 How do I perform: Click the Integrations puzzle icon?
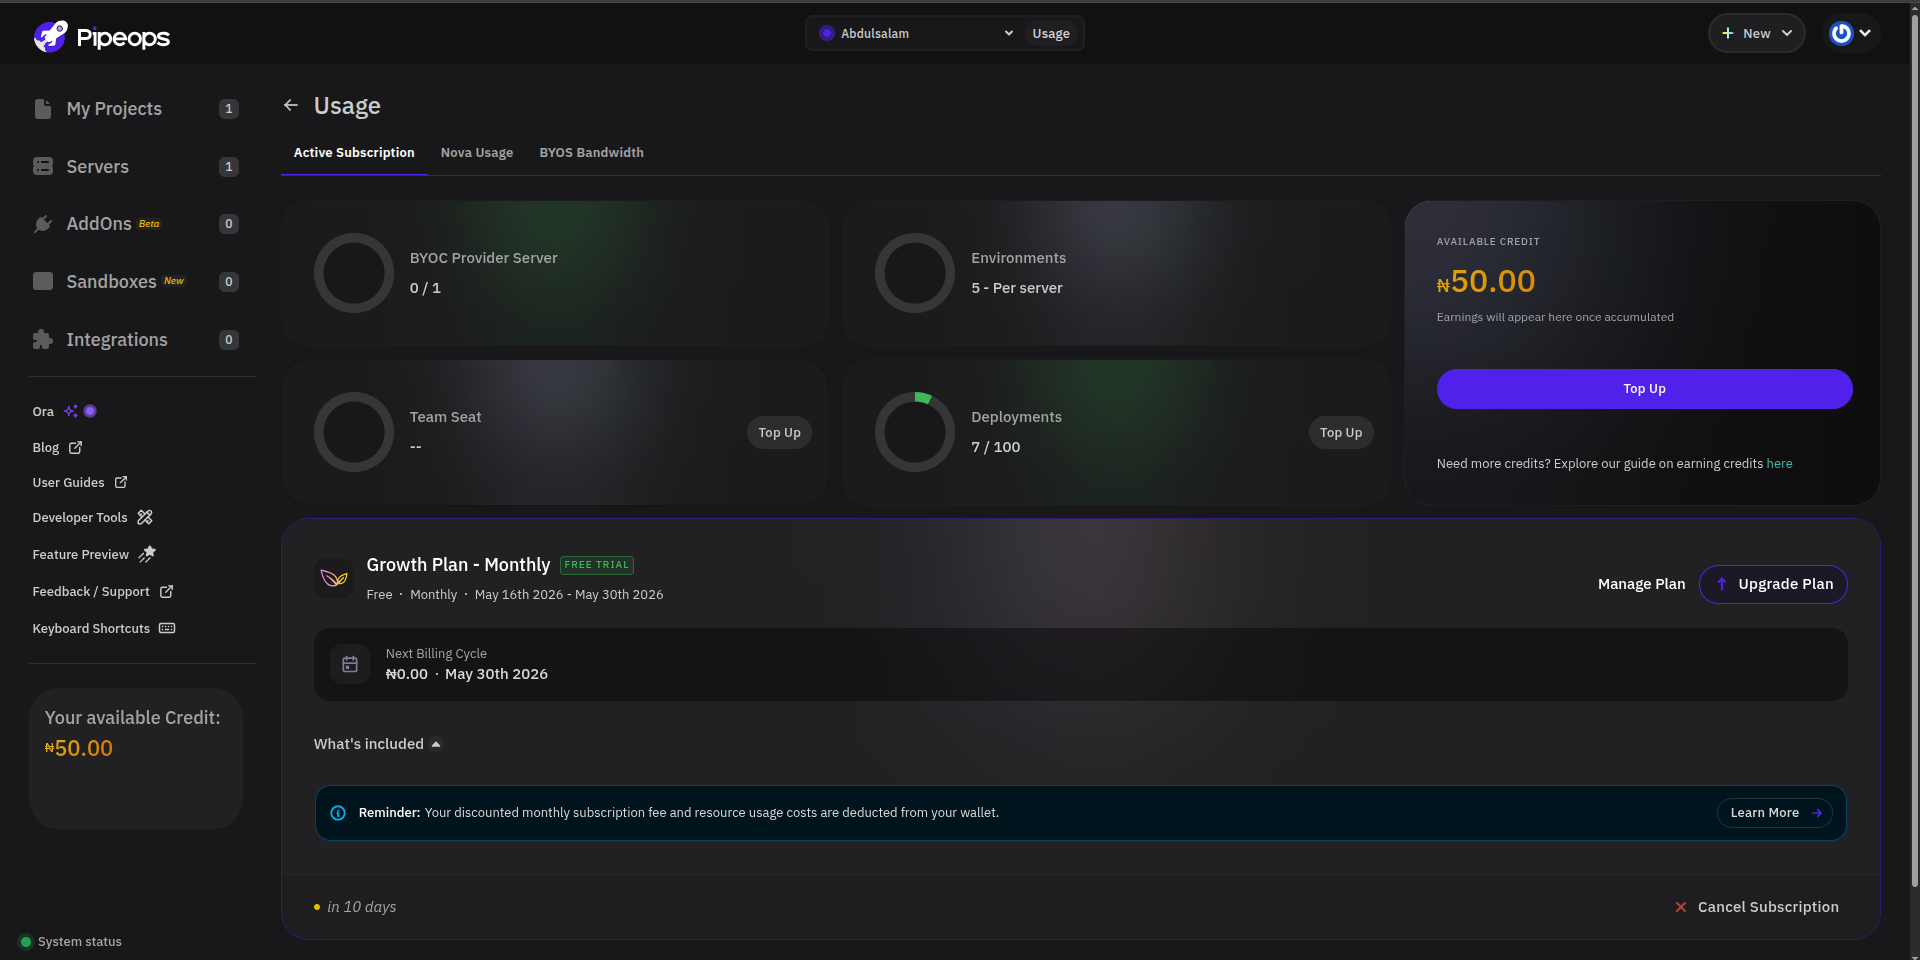point(43,340)
